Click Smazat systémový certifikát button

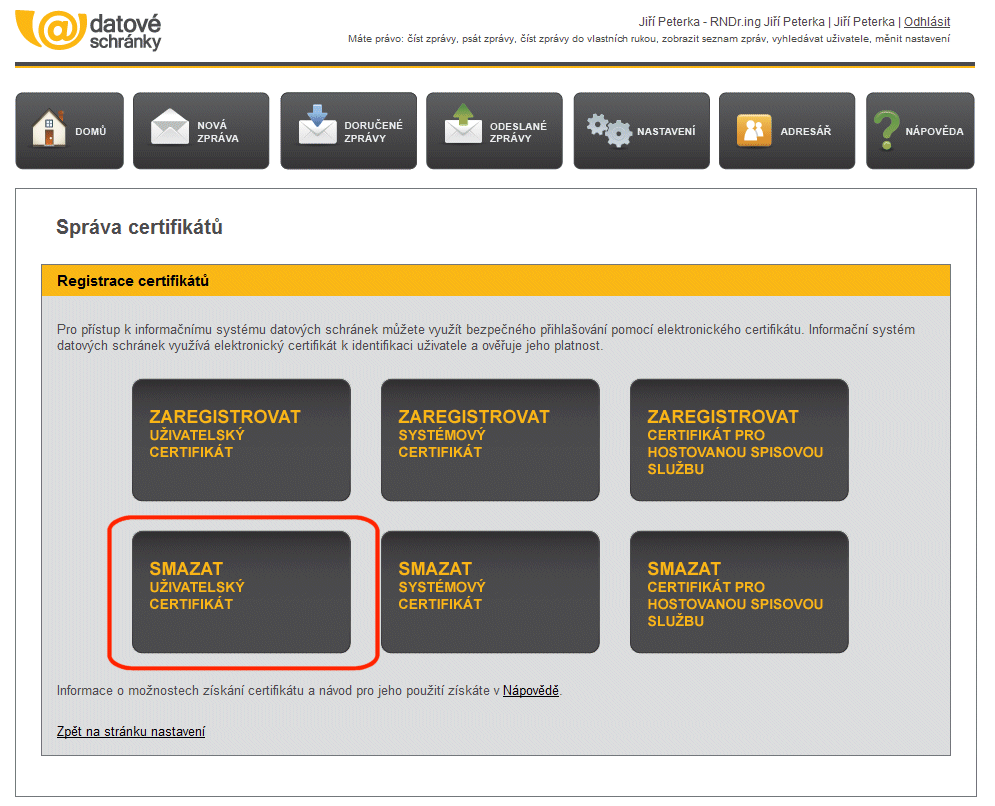pyautogui.click(x=490, y=592)
